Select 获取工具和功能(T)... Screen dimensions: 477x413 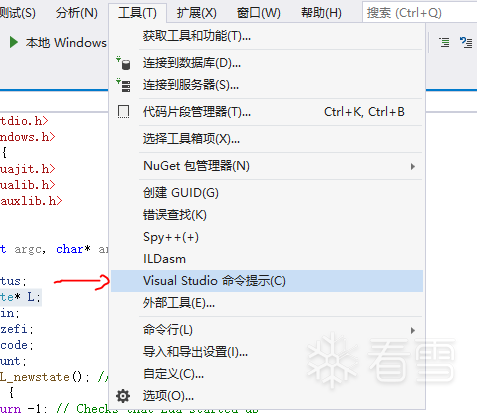point(267,36)
